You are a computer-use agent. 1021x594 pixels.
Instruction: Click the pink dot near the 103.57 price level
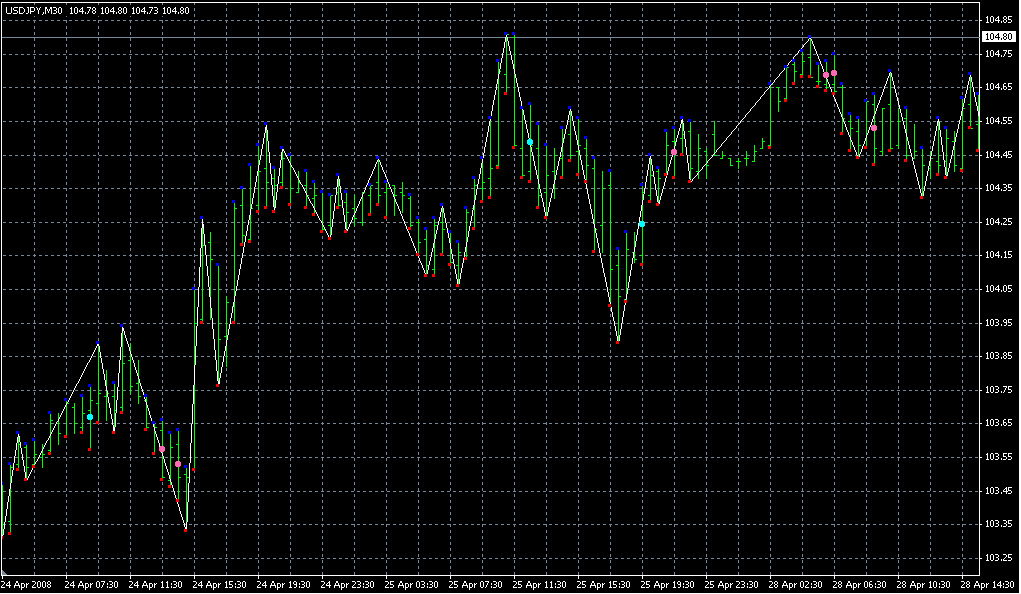(162, 449)
